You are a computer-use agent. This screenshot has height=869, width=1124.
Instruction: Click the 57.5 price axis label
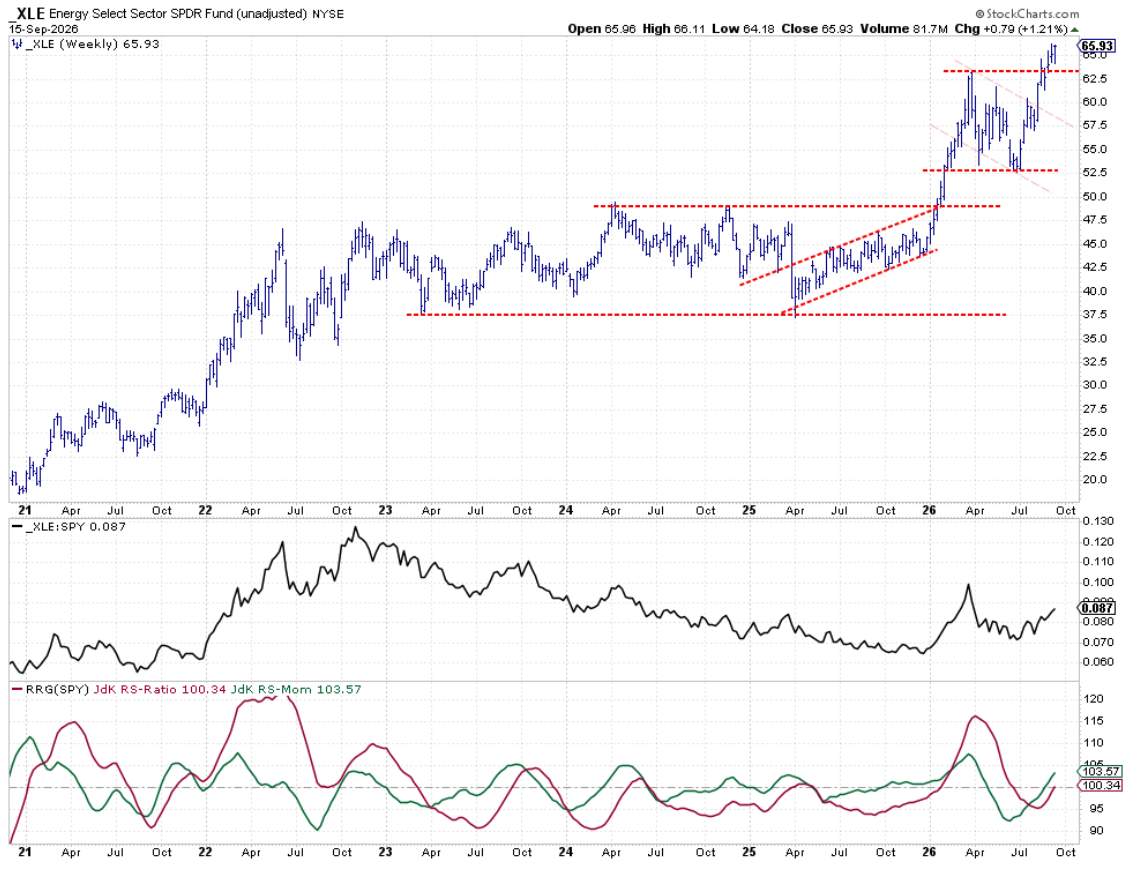[x=1095, y=125]
